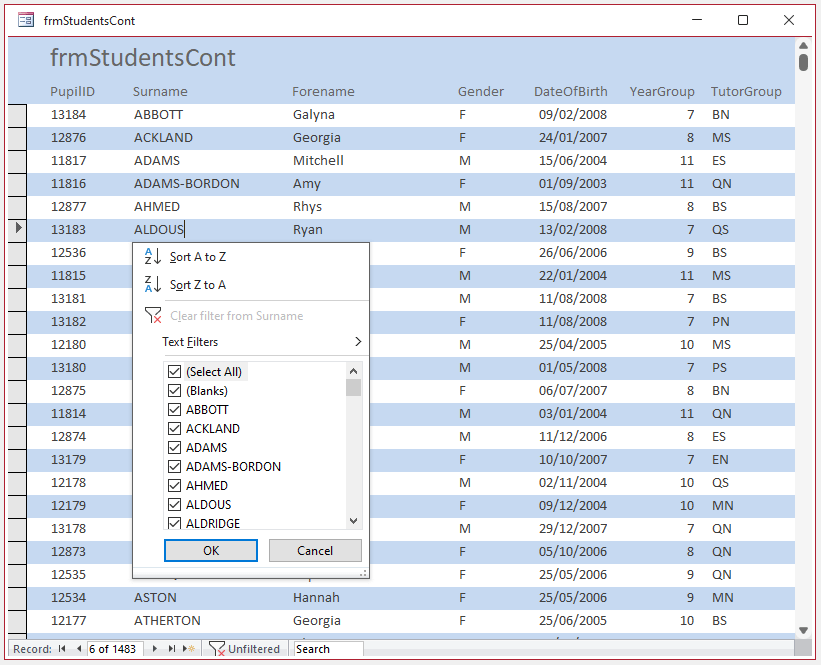
Task: Create new blank record icon
Action: [188, 649]
